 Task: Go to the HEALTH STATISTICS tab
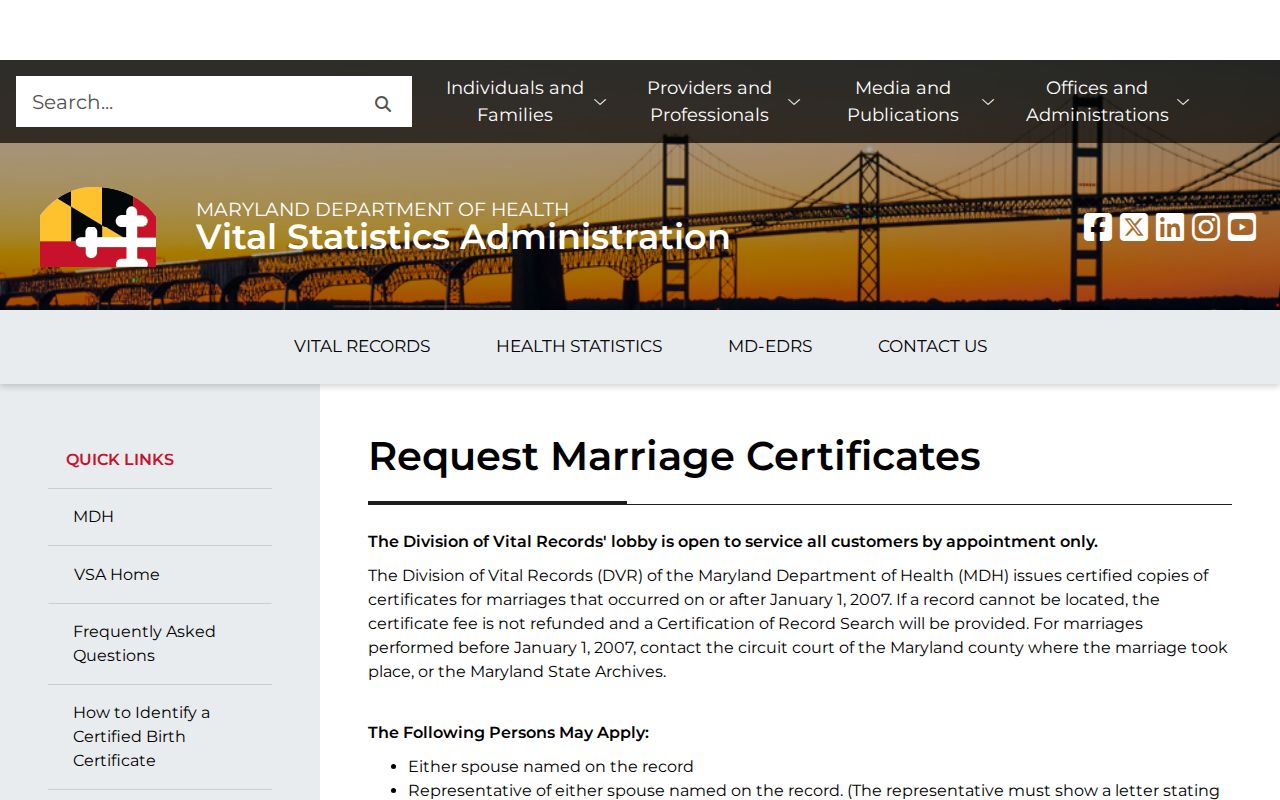click(579, 346)
